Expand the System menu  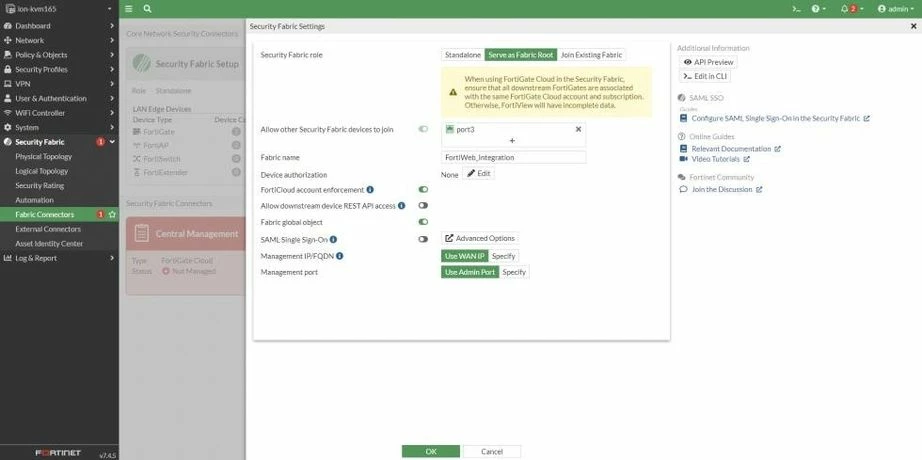[x=59, y=128]
